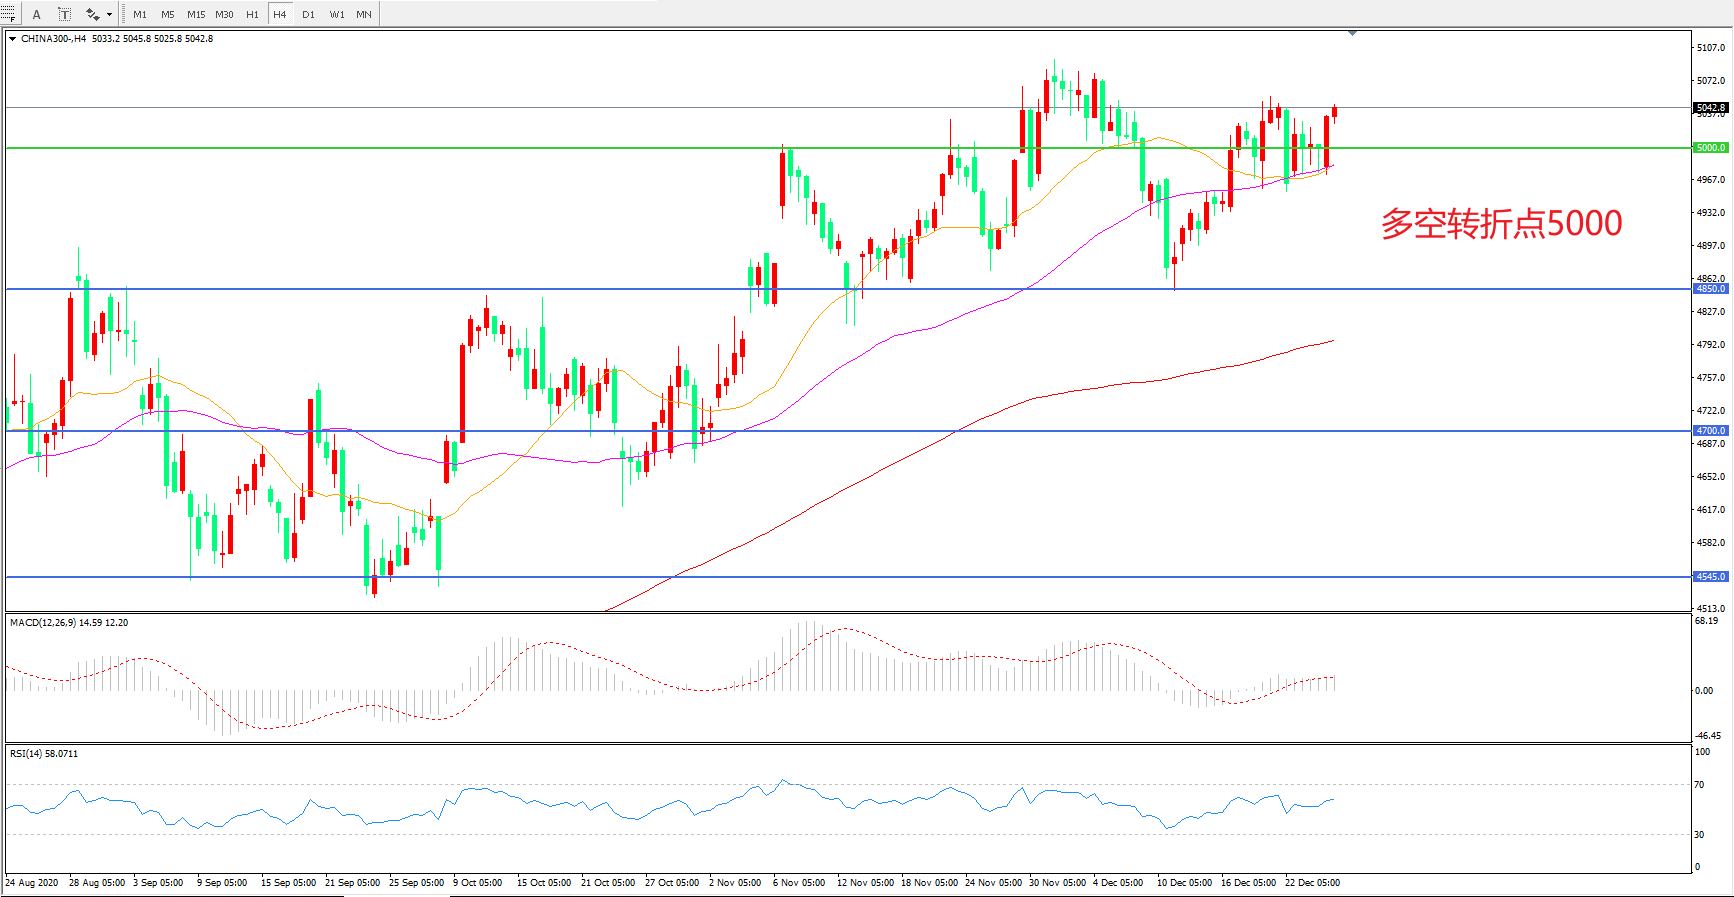Click the active H4 timeframe button
Screen dimensions: 1734x897
(x=280, y=14)
